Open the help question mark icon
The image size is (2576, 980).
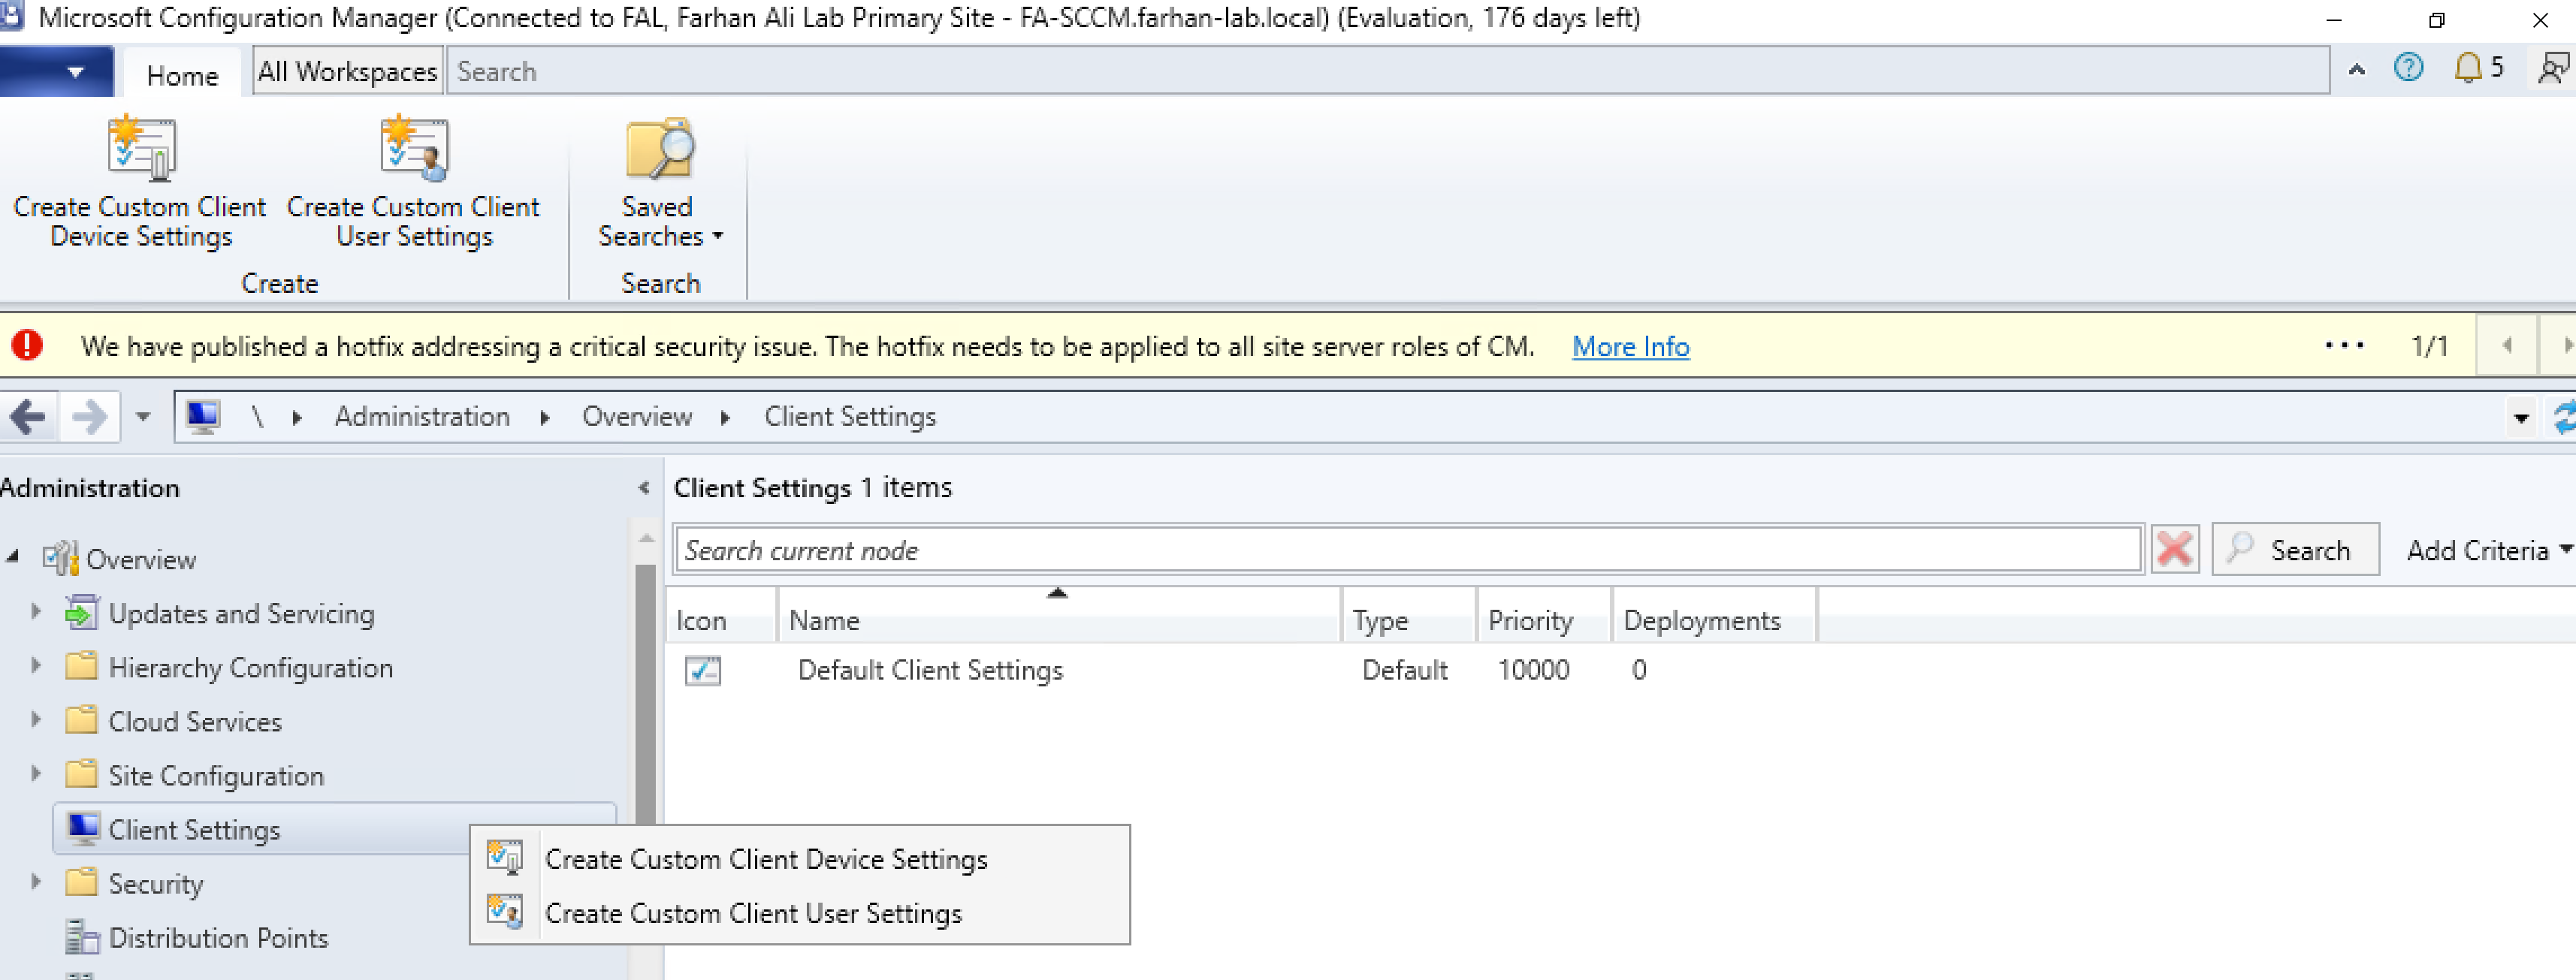2408,68
